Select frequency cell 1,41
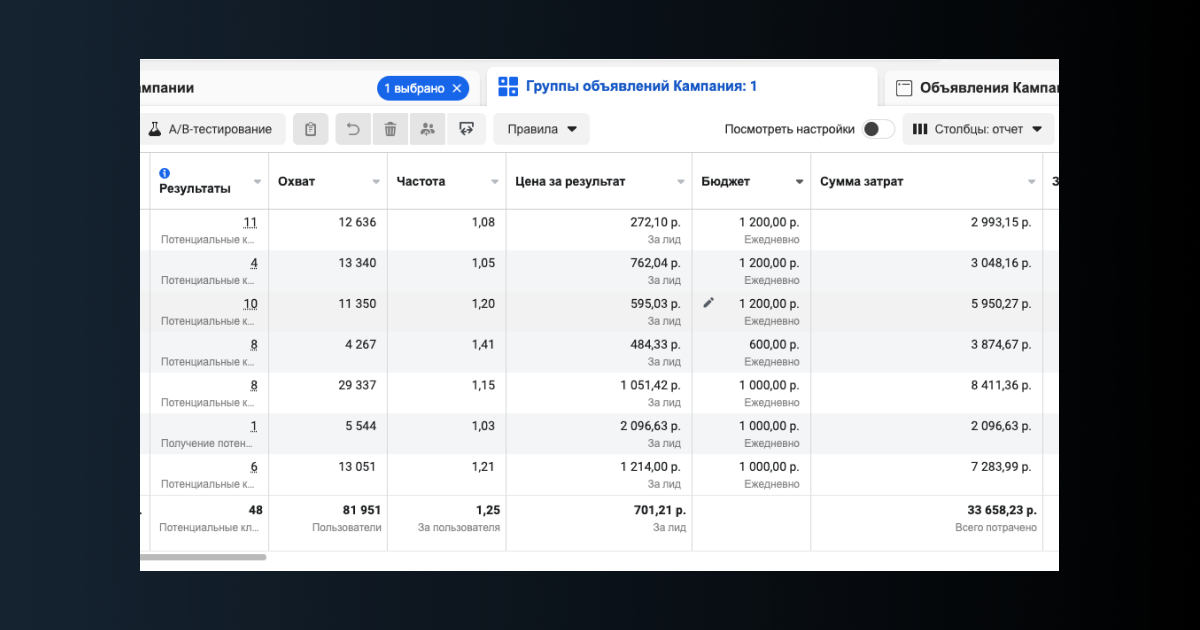Viewport: 1200px width, 630px height. [x=482, y=345]
